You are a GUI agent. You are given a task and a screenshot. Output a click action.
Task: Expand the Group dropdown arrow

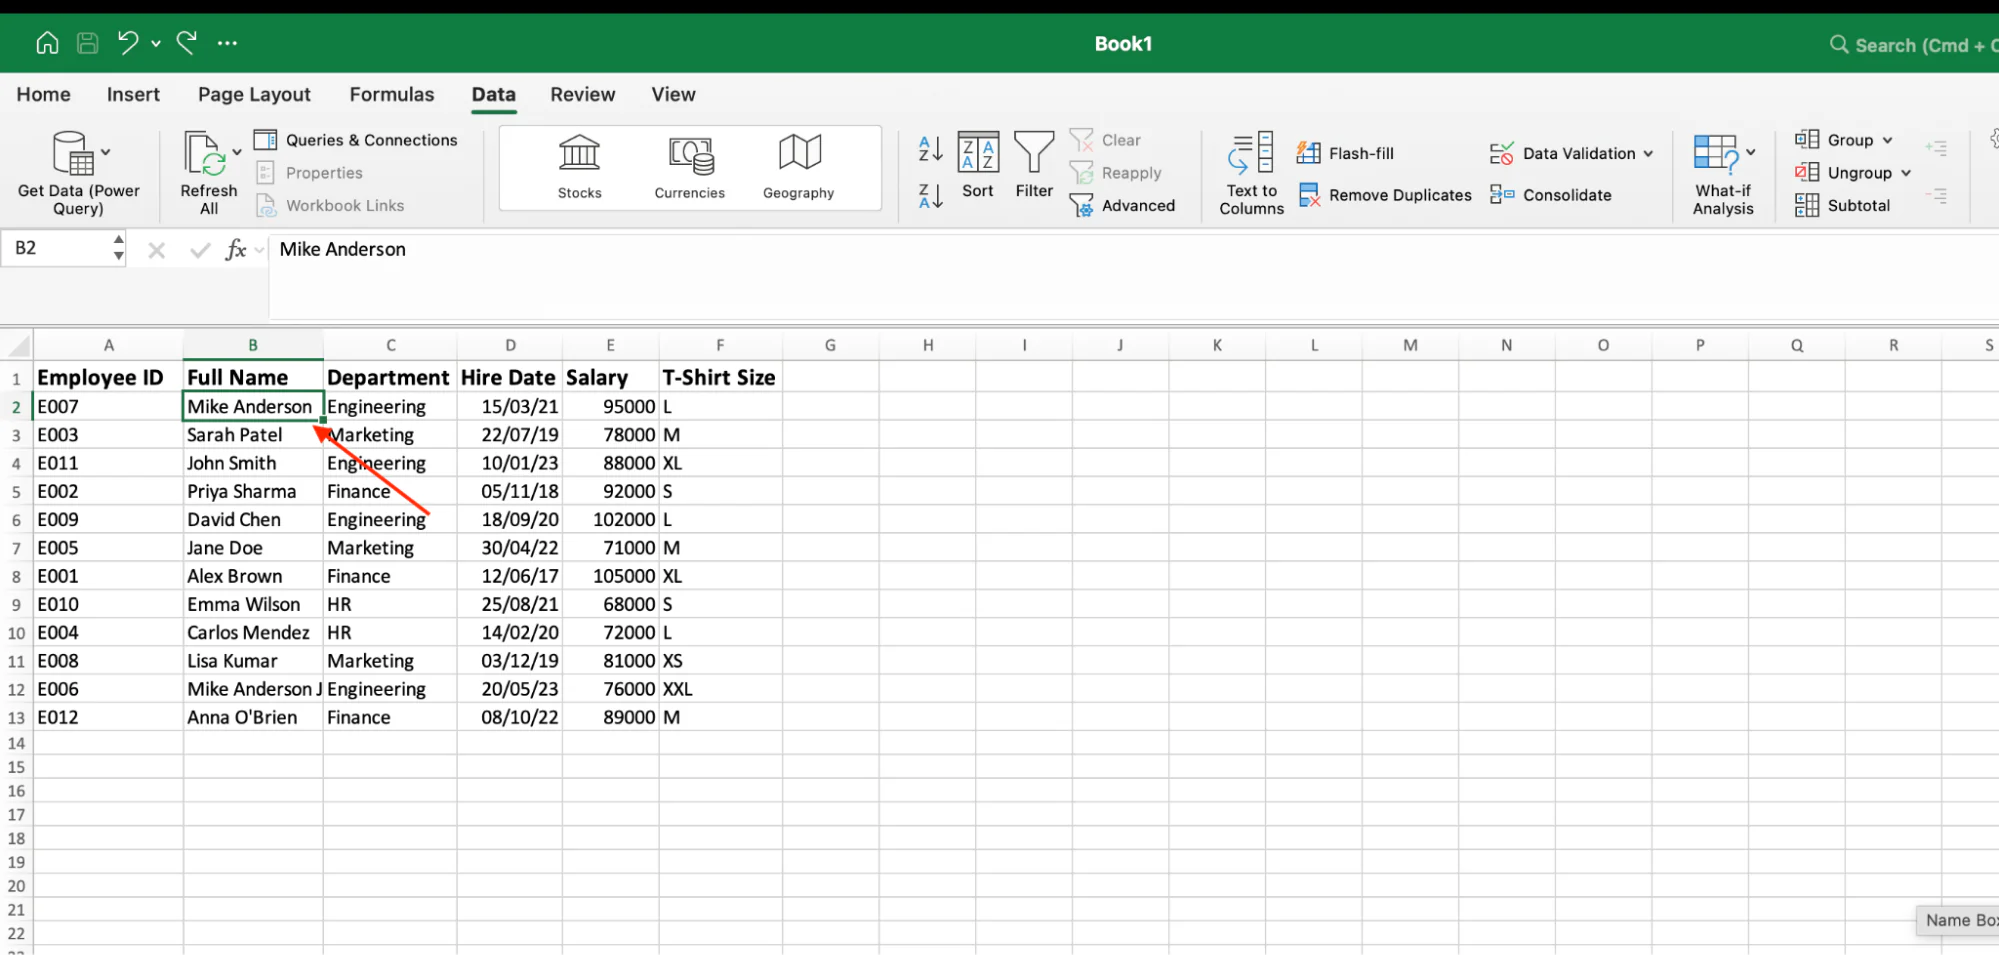(1887, 140)
